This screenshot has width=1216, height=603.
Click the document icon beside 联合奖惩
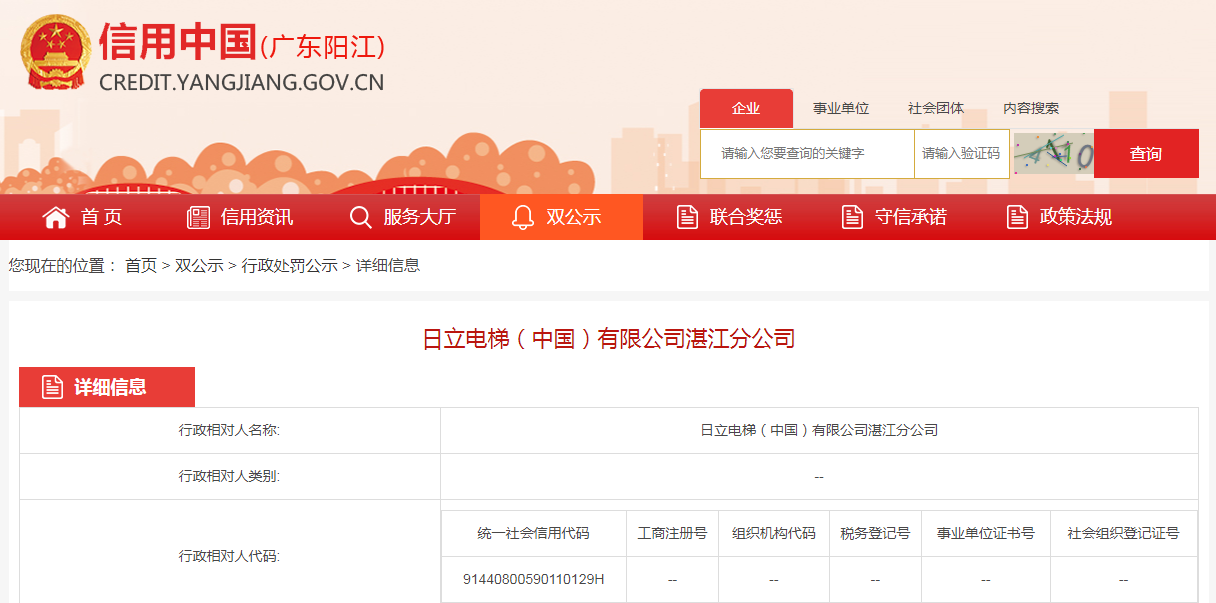click(687, 217)
